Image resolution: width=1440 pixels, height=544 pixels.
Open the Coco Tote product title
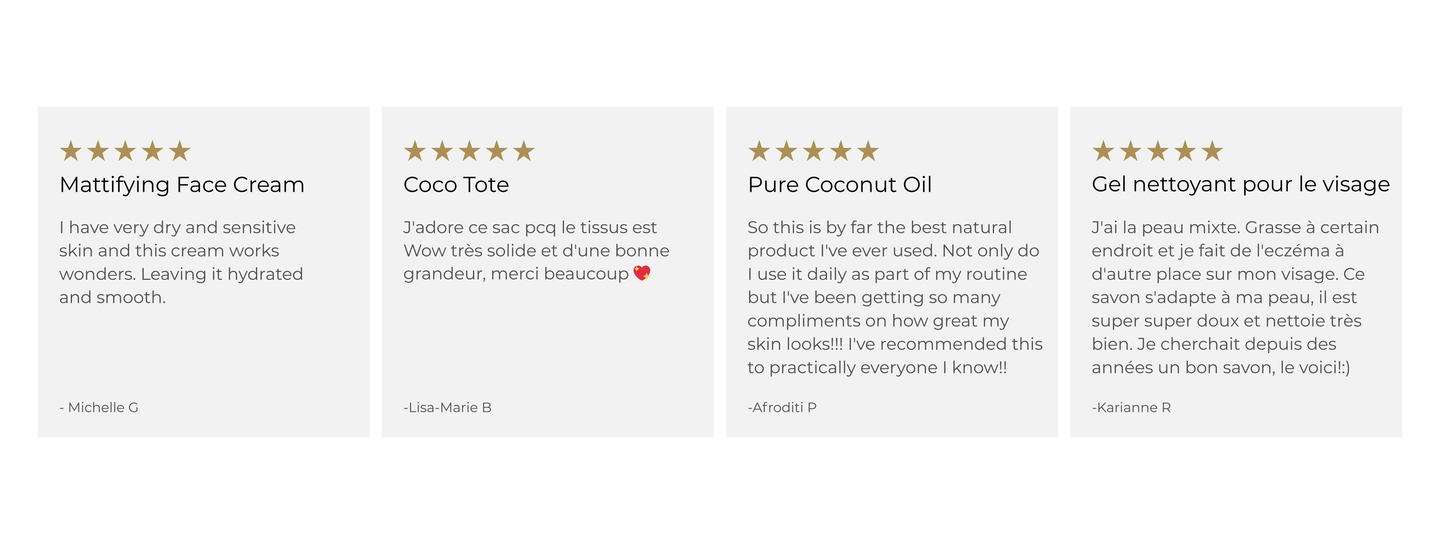pos(456,185)
